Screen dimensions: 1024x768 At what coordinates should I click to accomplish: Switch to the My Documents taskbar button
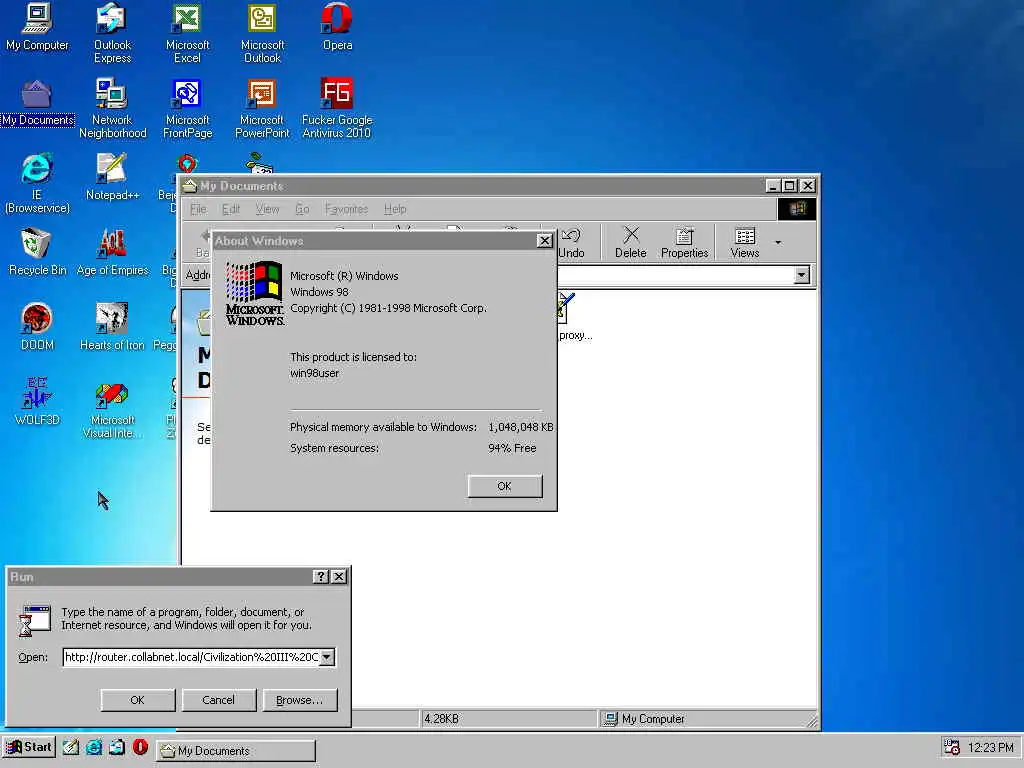pyautogui.click(x=236, y=751)
